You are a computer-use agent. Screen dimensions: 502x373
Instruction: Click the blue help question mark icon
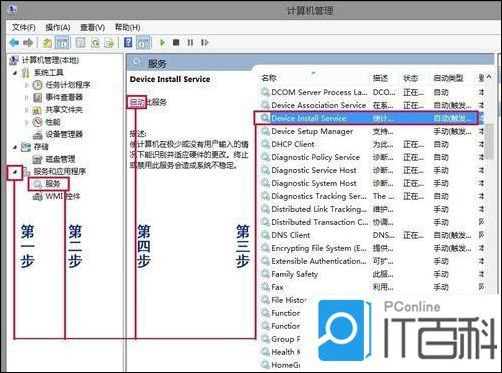click(x=128, y=43)
